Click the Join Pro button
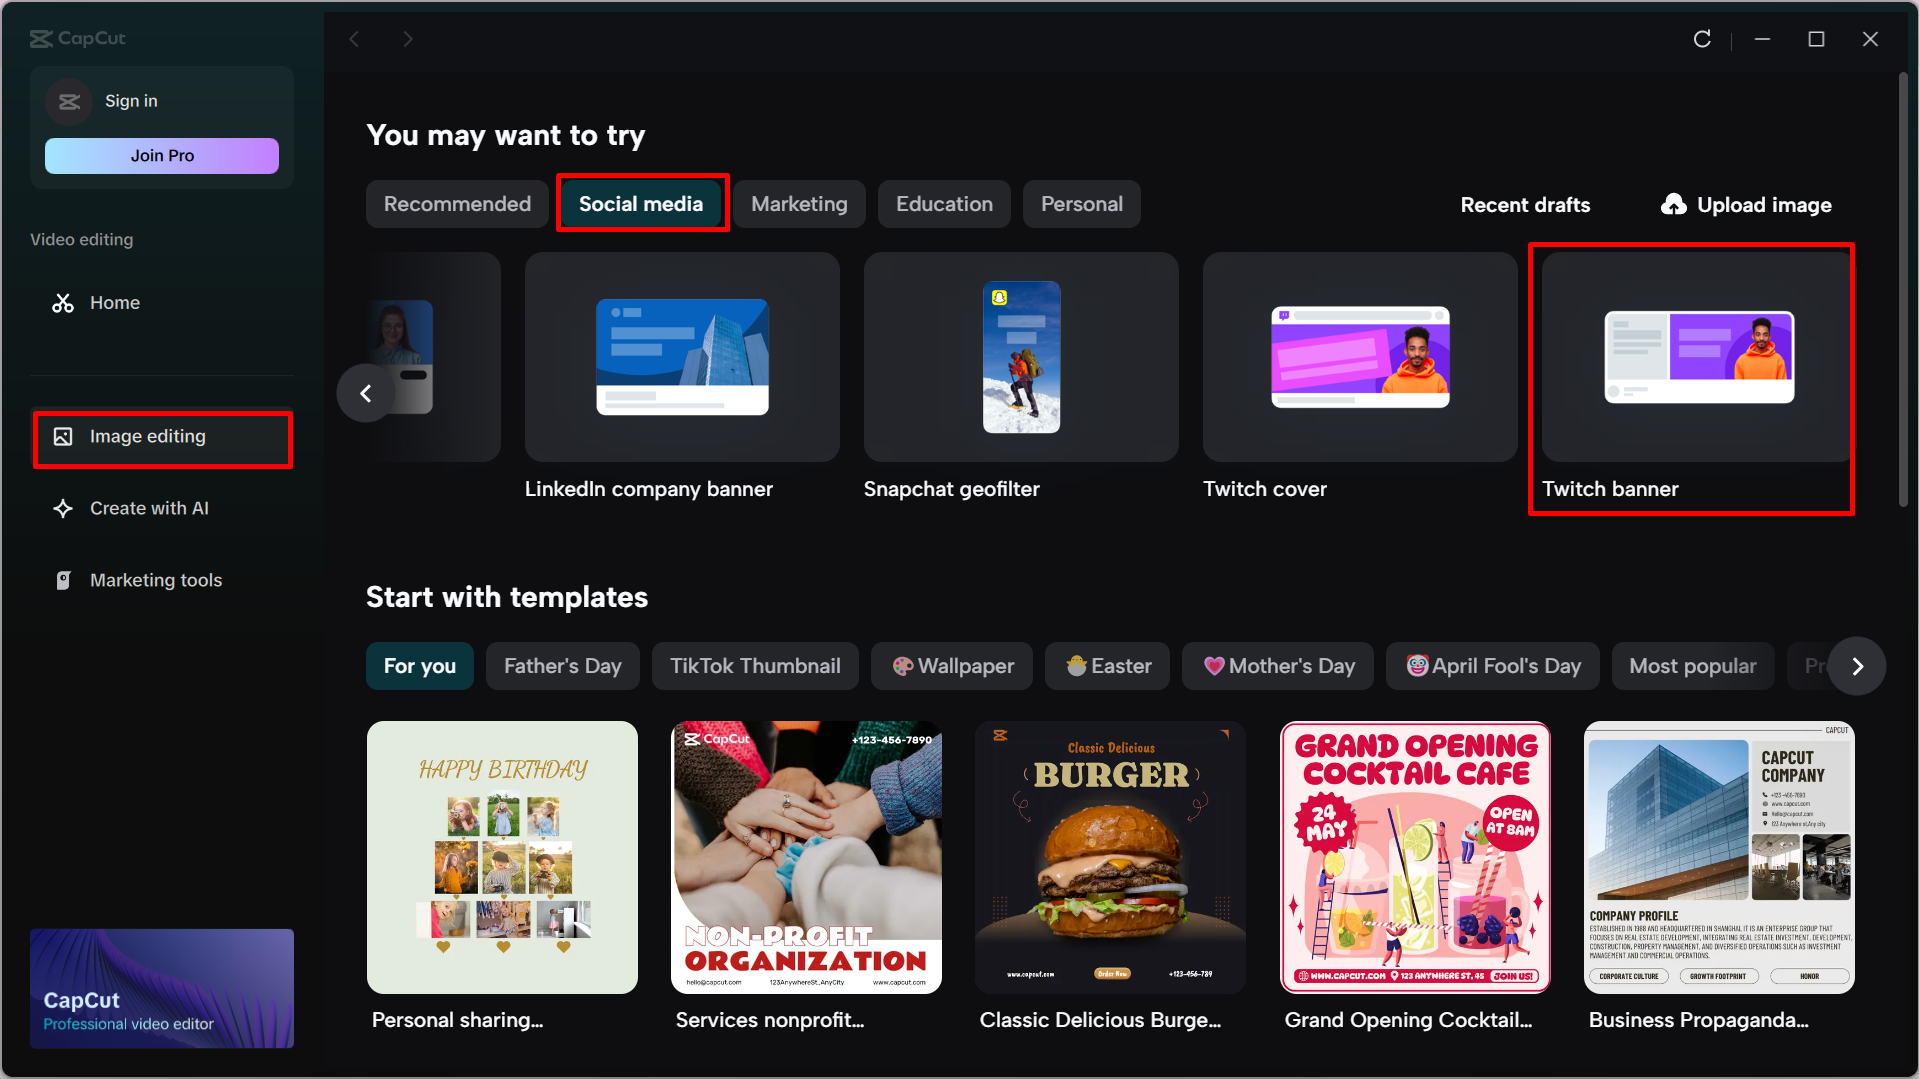The width and height of the screenshot is (1919, 1079). click(x=161, y=155)
